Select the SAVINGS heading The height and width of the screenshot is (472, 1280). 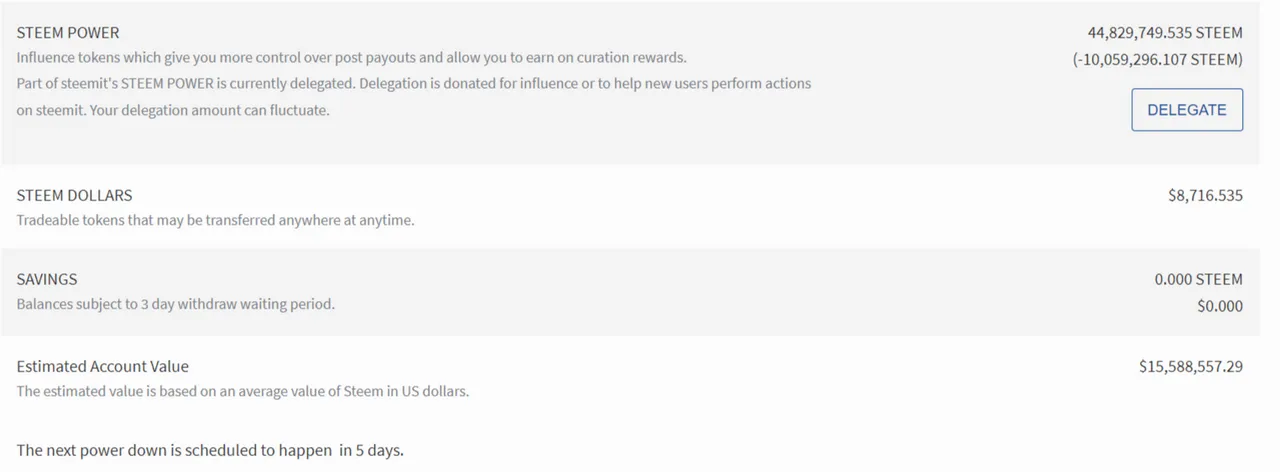click(47, 280)
